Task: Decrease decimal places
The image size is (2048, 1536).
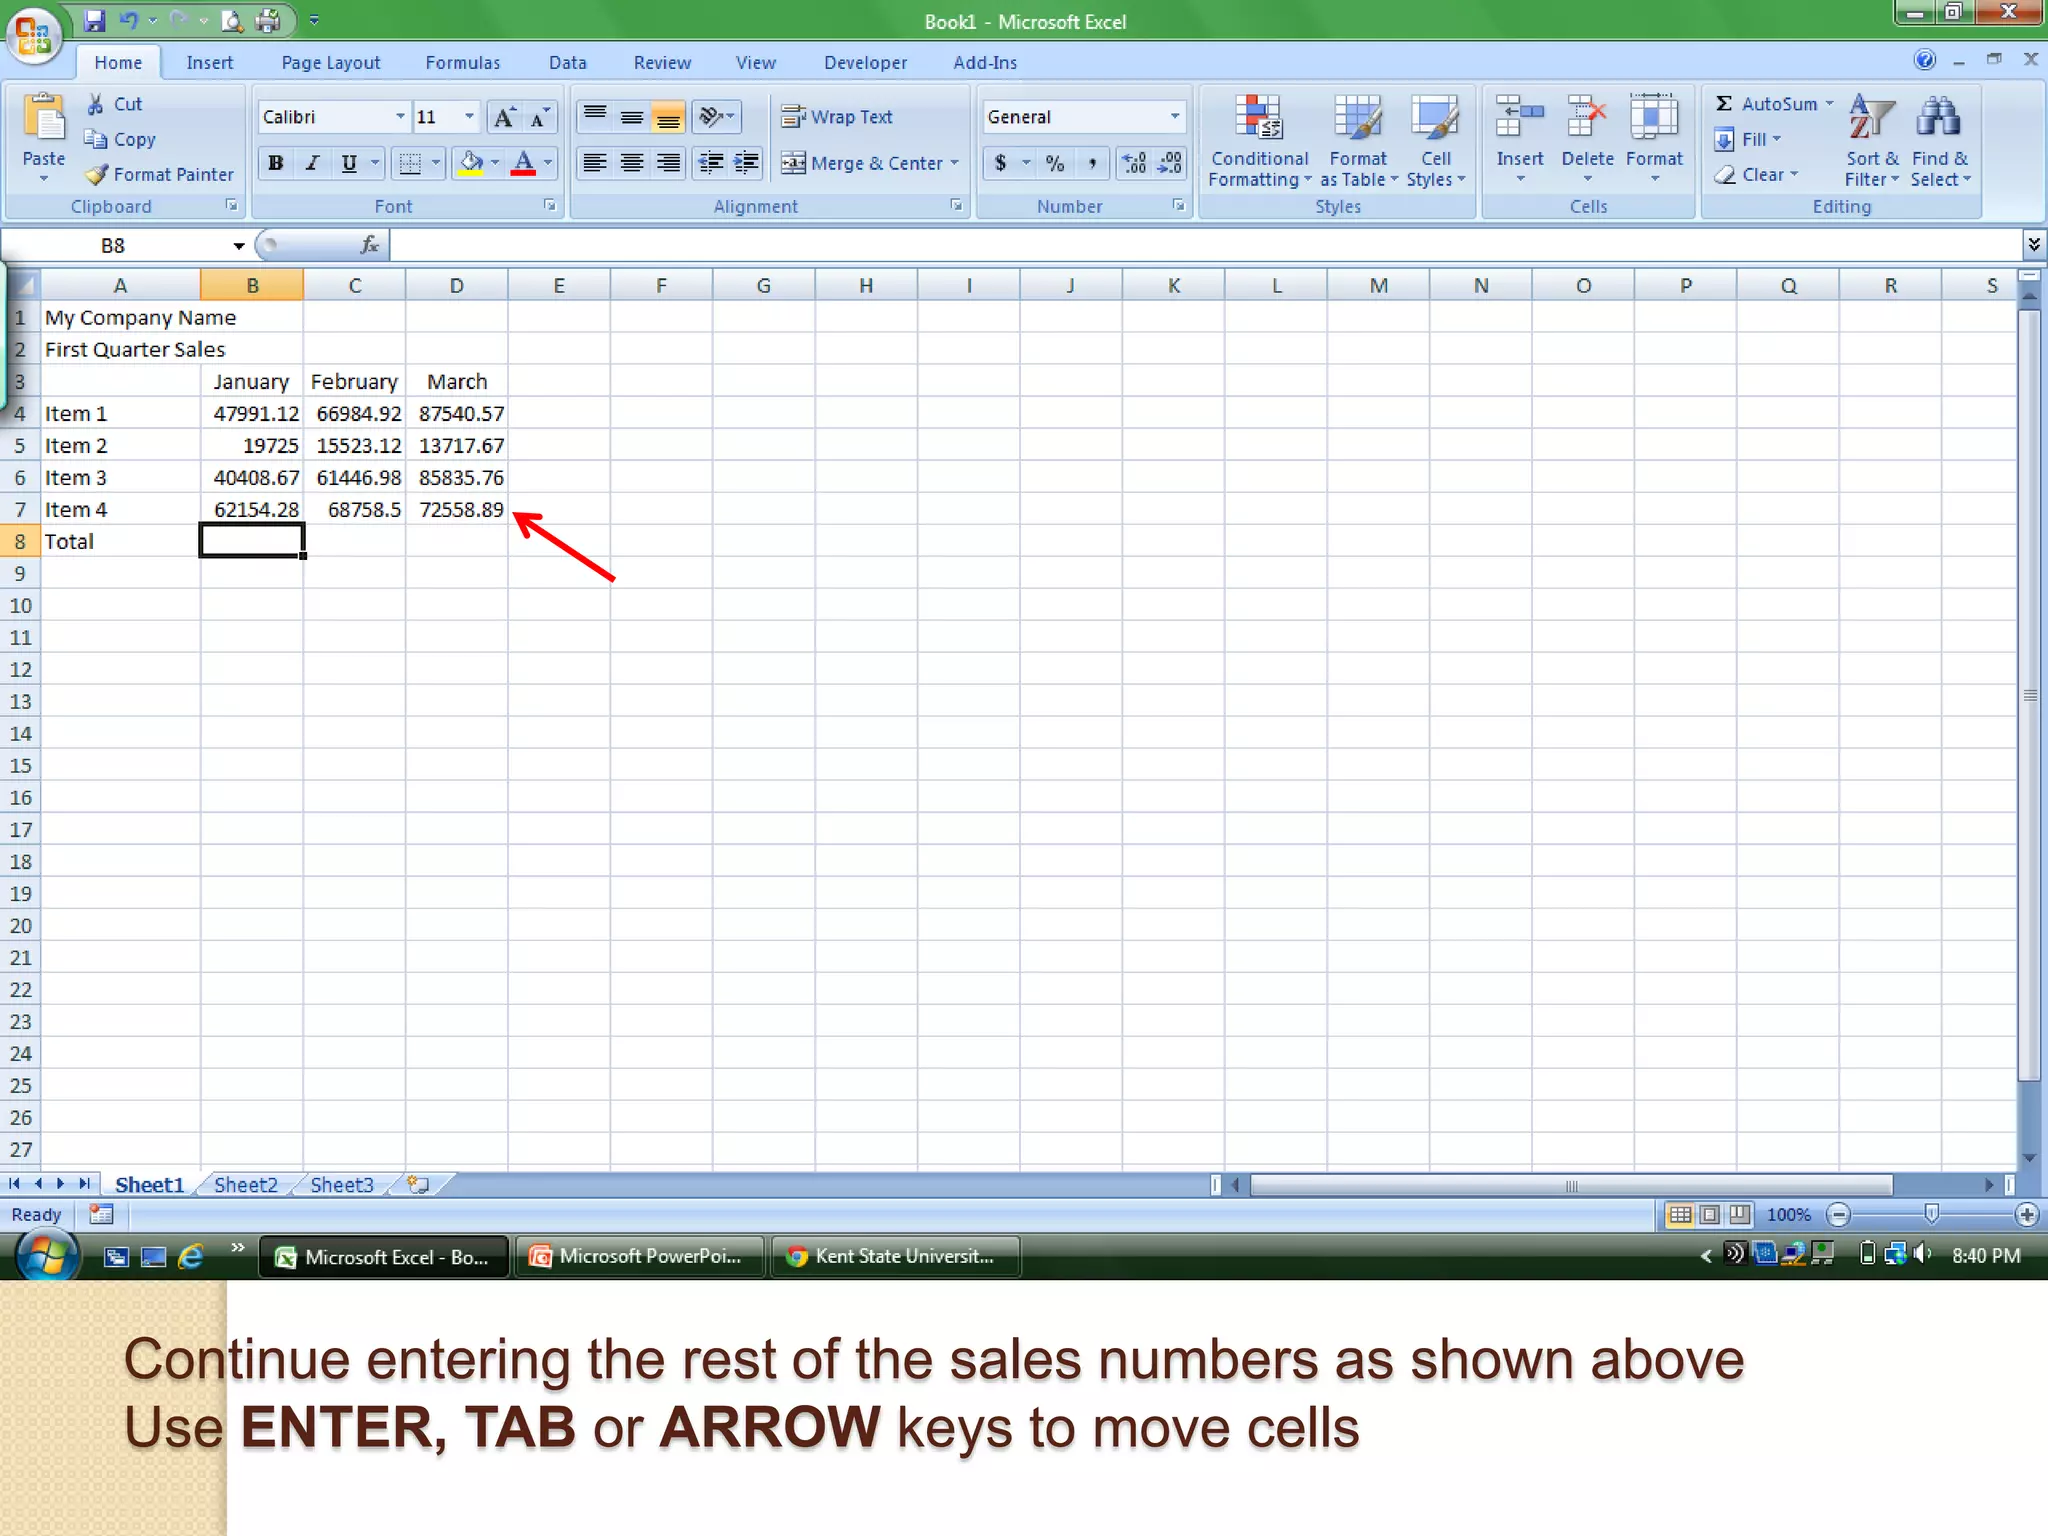Action: tap(1169, 163)
